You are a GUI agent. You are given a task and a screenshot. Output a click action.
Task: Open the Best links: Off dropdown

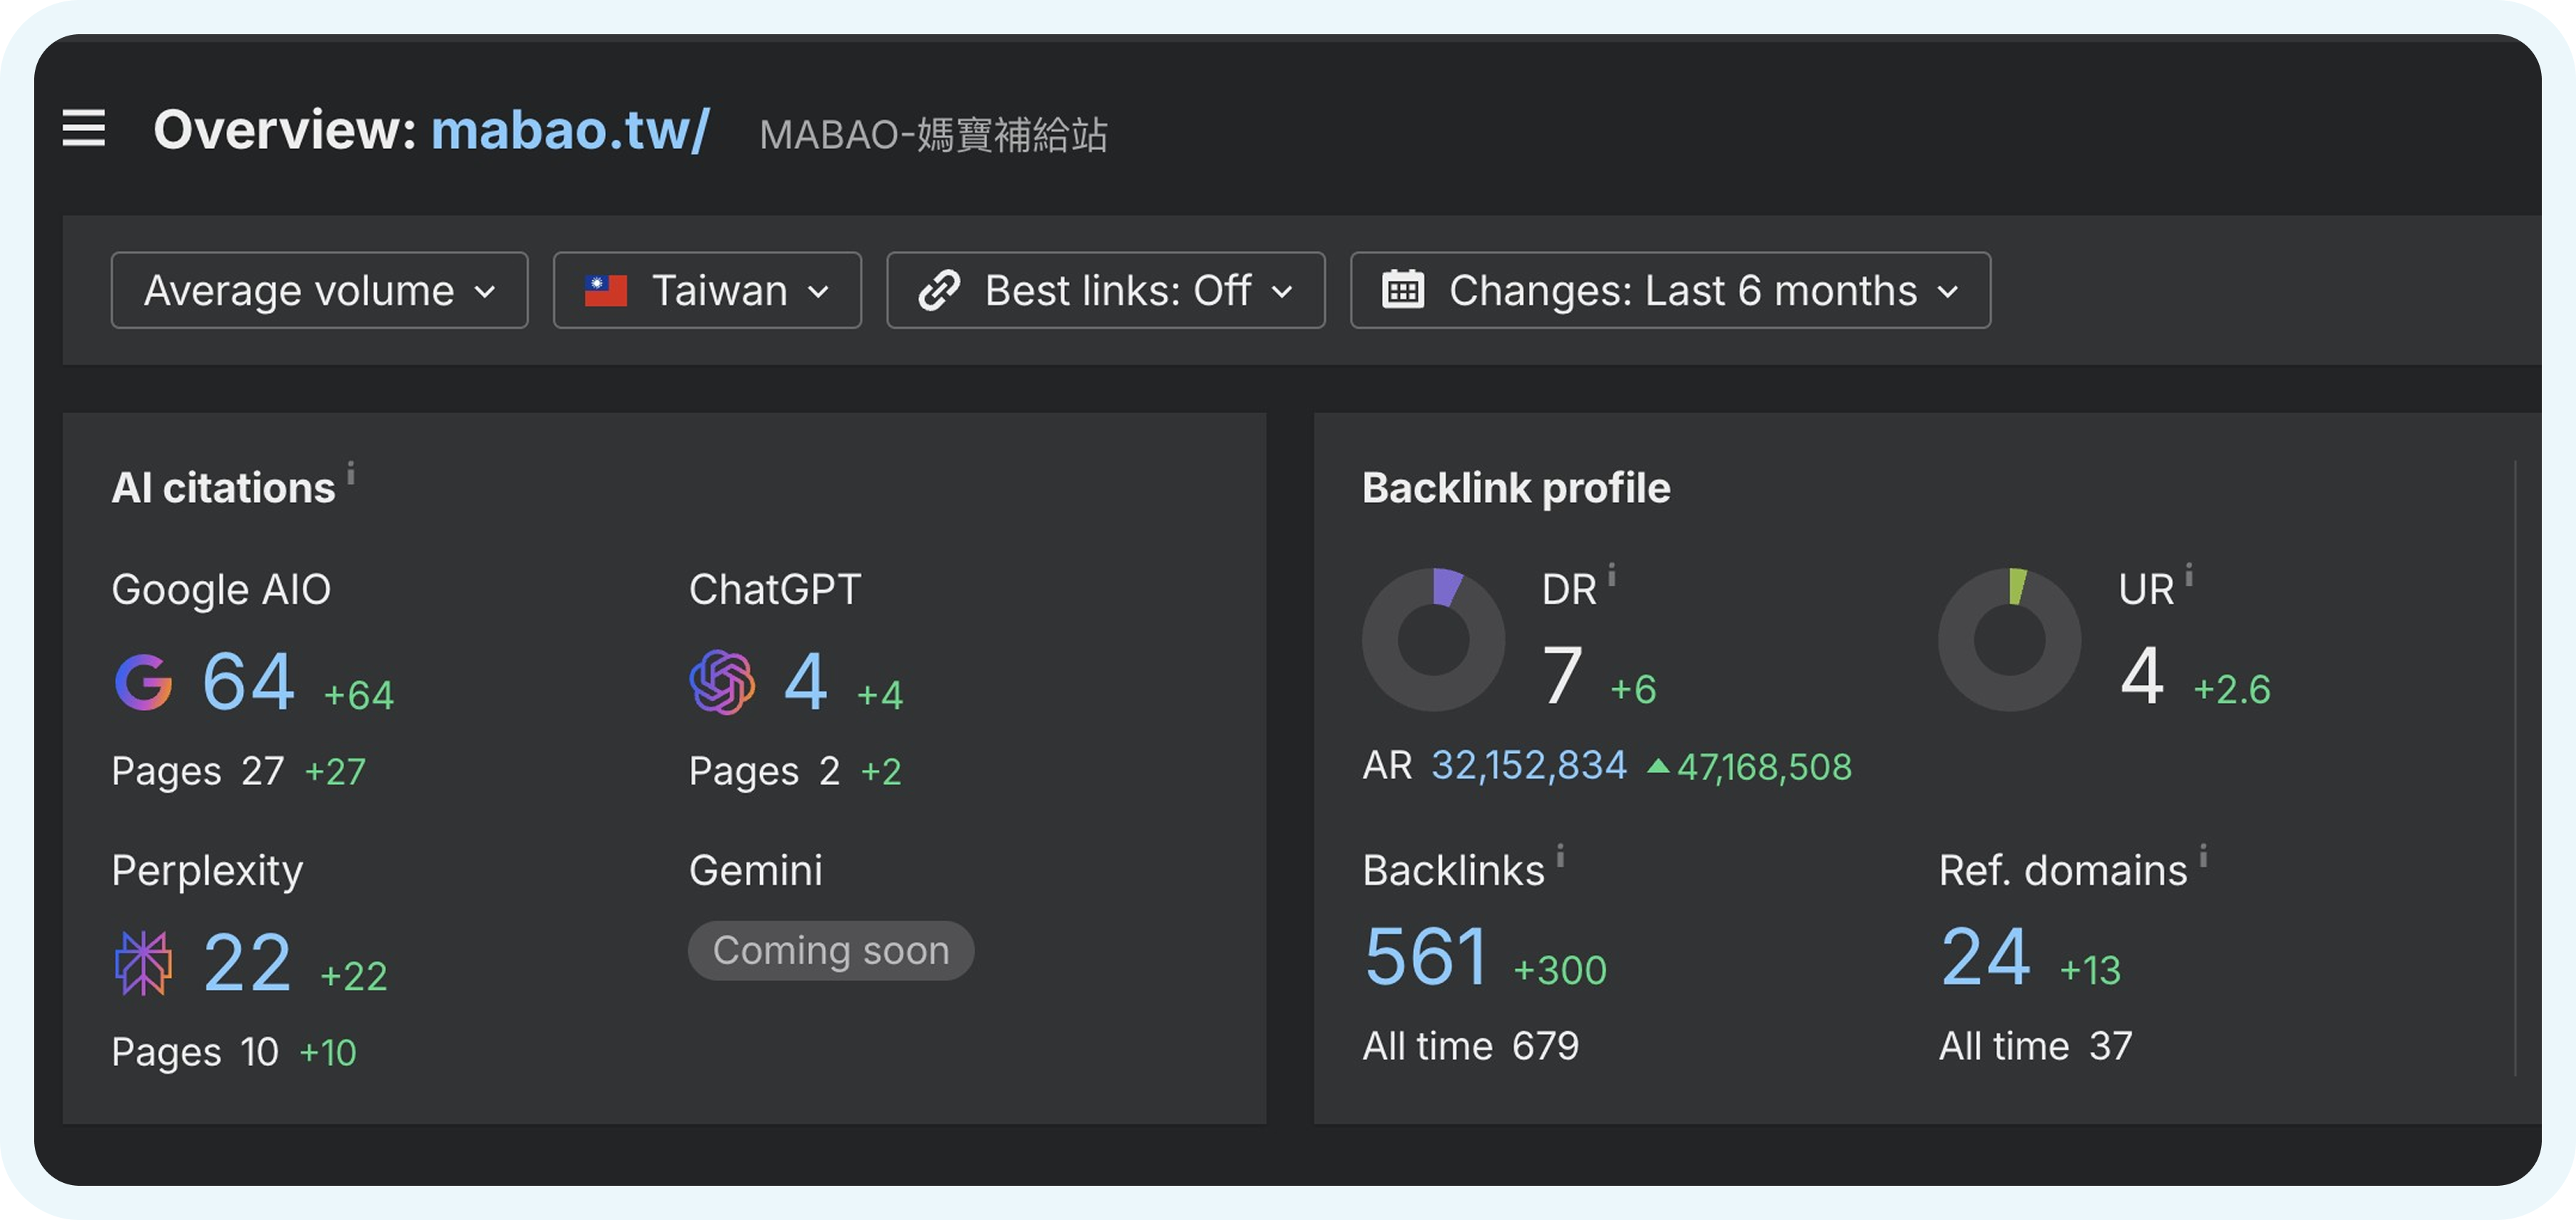pos(1106,290)
